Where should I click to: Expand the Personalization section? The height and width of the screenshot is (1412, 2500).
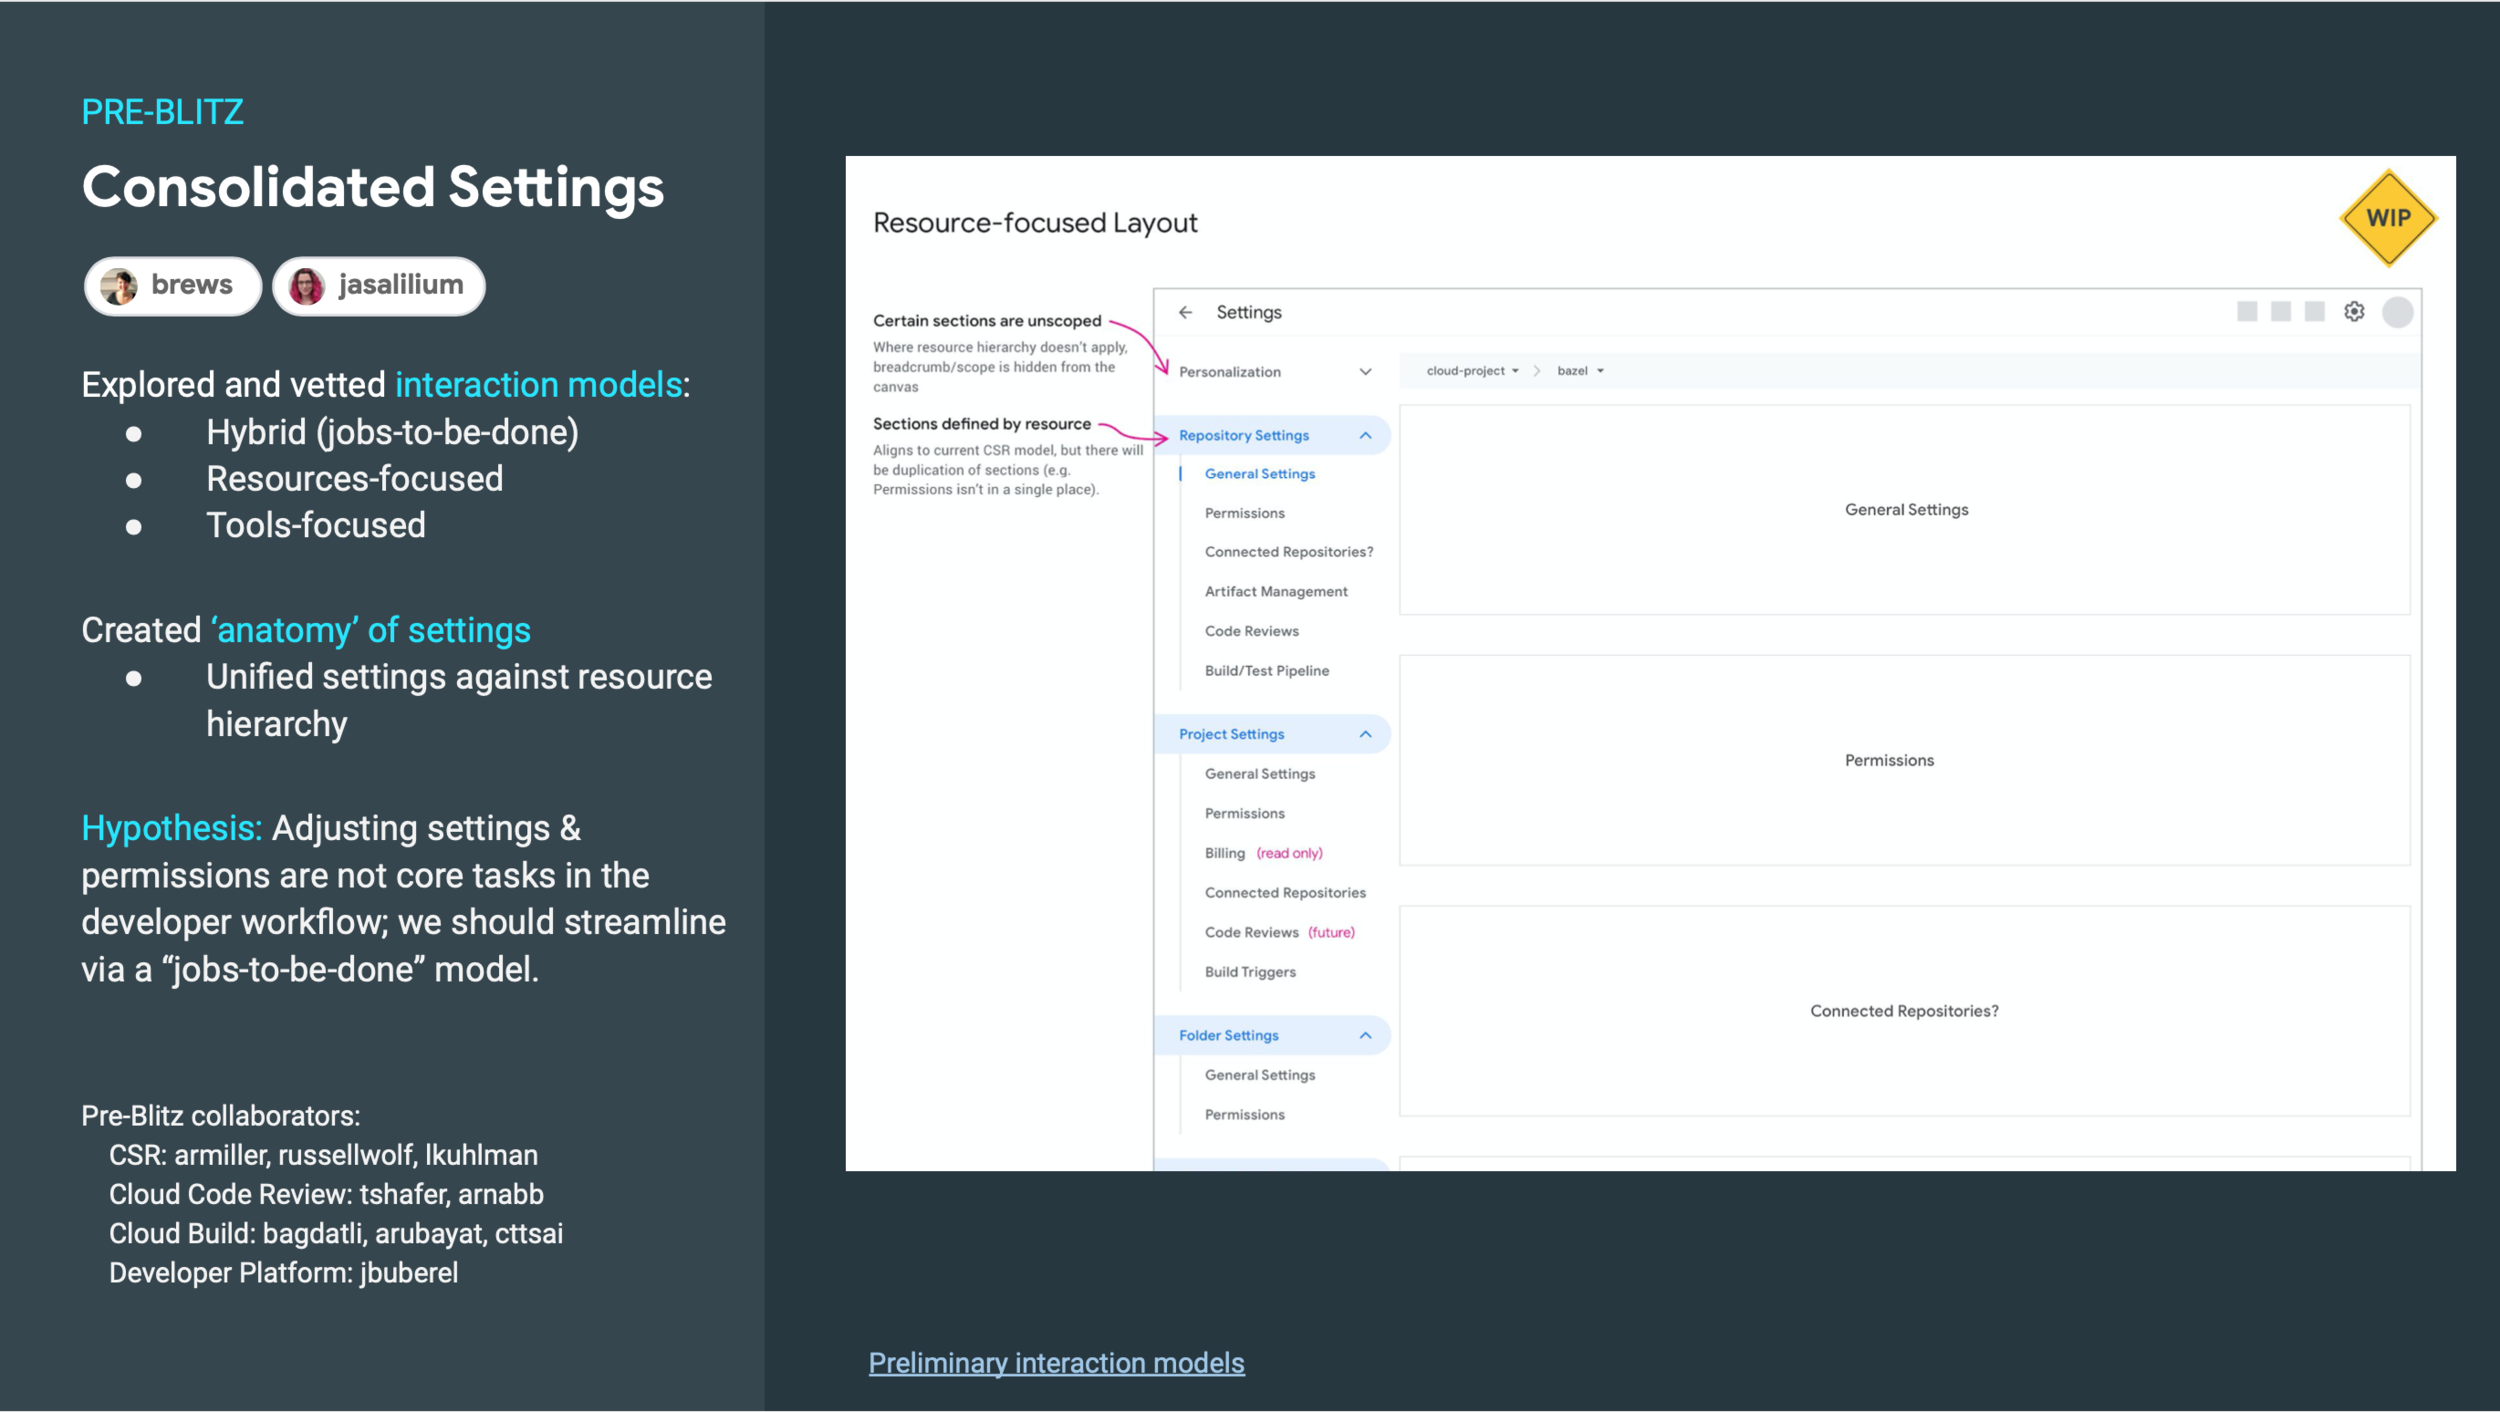pyautogui.click(x=1364, y=371)
